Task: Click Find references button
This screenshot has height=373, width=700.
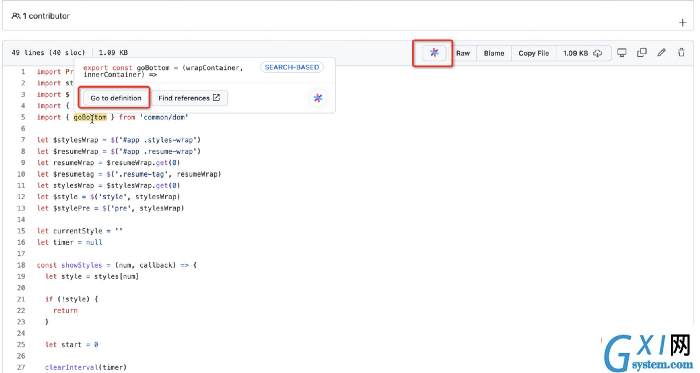Action: click(189, 98)
